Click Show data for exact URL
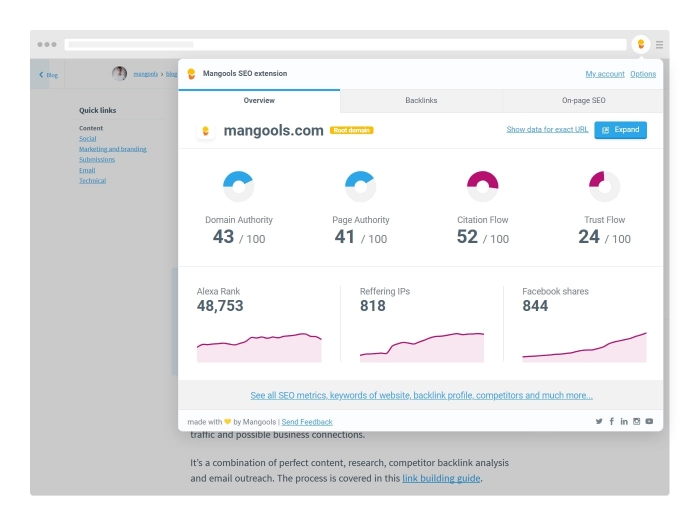This screenshot has height=525, width=700. 547,129
